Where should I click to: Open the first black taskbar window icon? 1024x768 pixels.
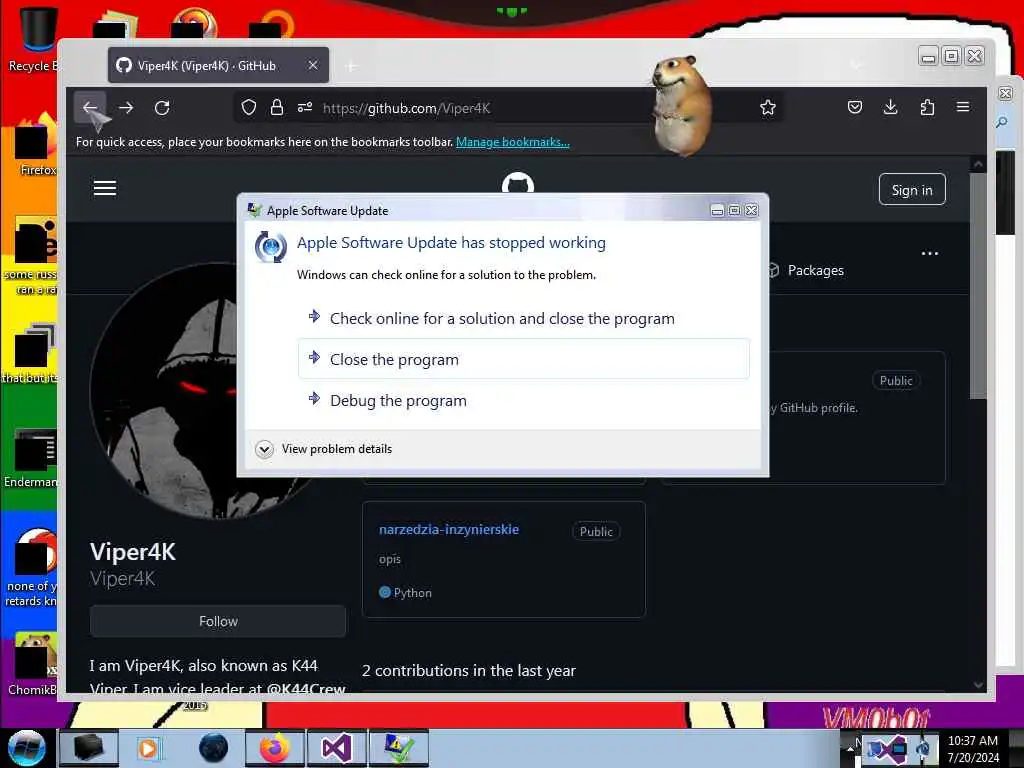click(x=89, y=748)
